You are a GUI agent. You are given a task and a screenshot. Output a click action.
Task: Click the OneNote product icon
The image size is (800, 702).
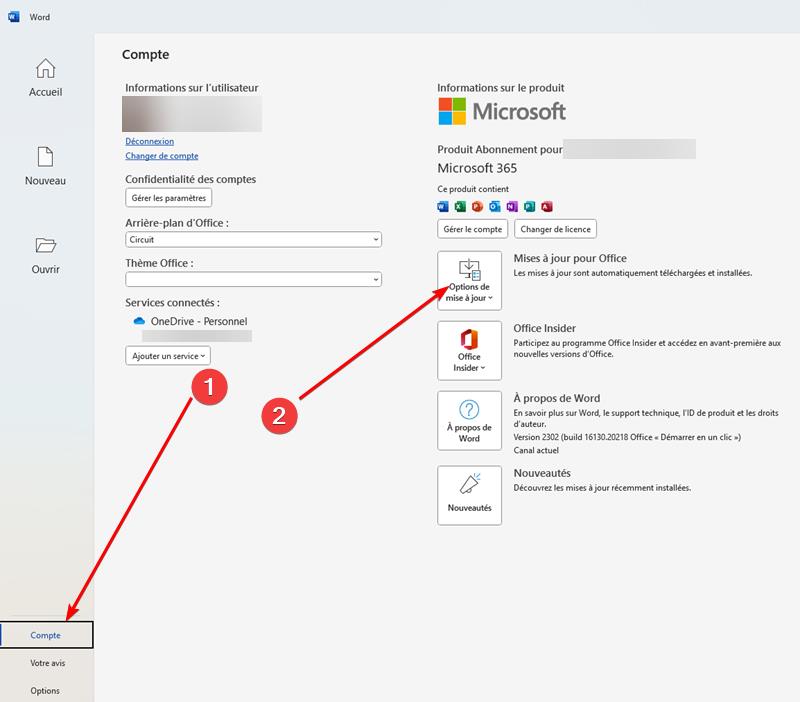[512, 206]
